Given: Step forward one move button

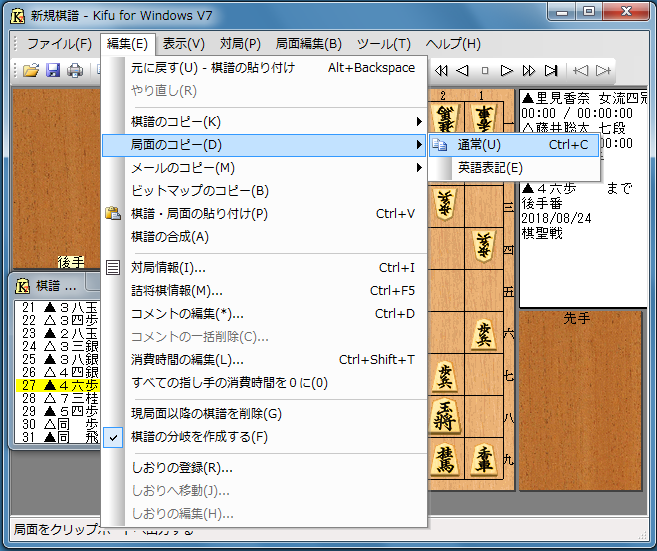Looking at the screenshot, I should click(507, 71).
